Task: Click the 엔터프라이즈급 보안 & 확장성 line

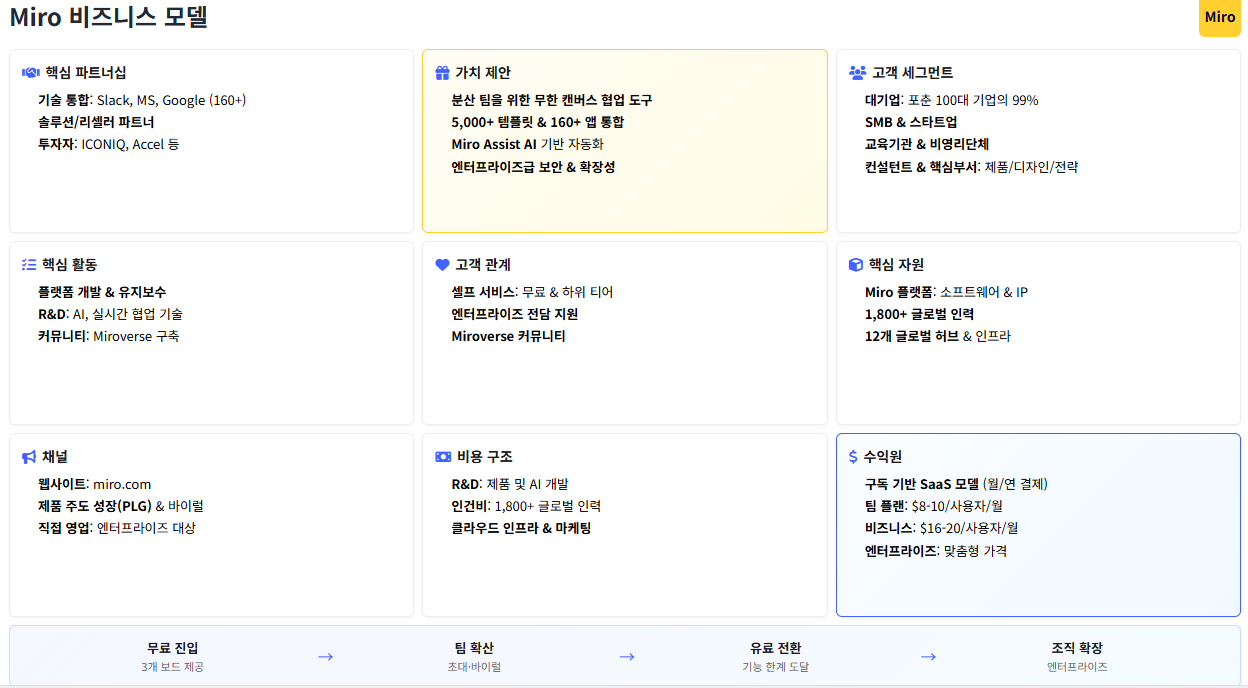Action: pos(533,166)
